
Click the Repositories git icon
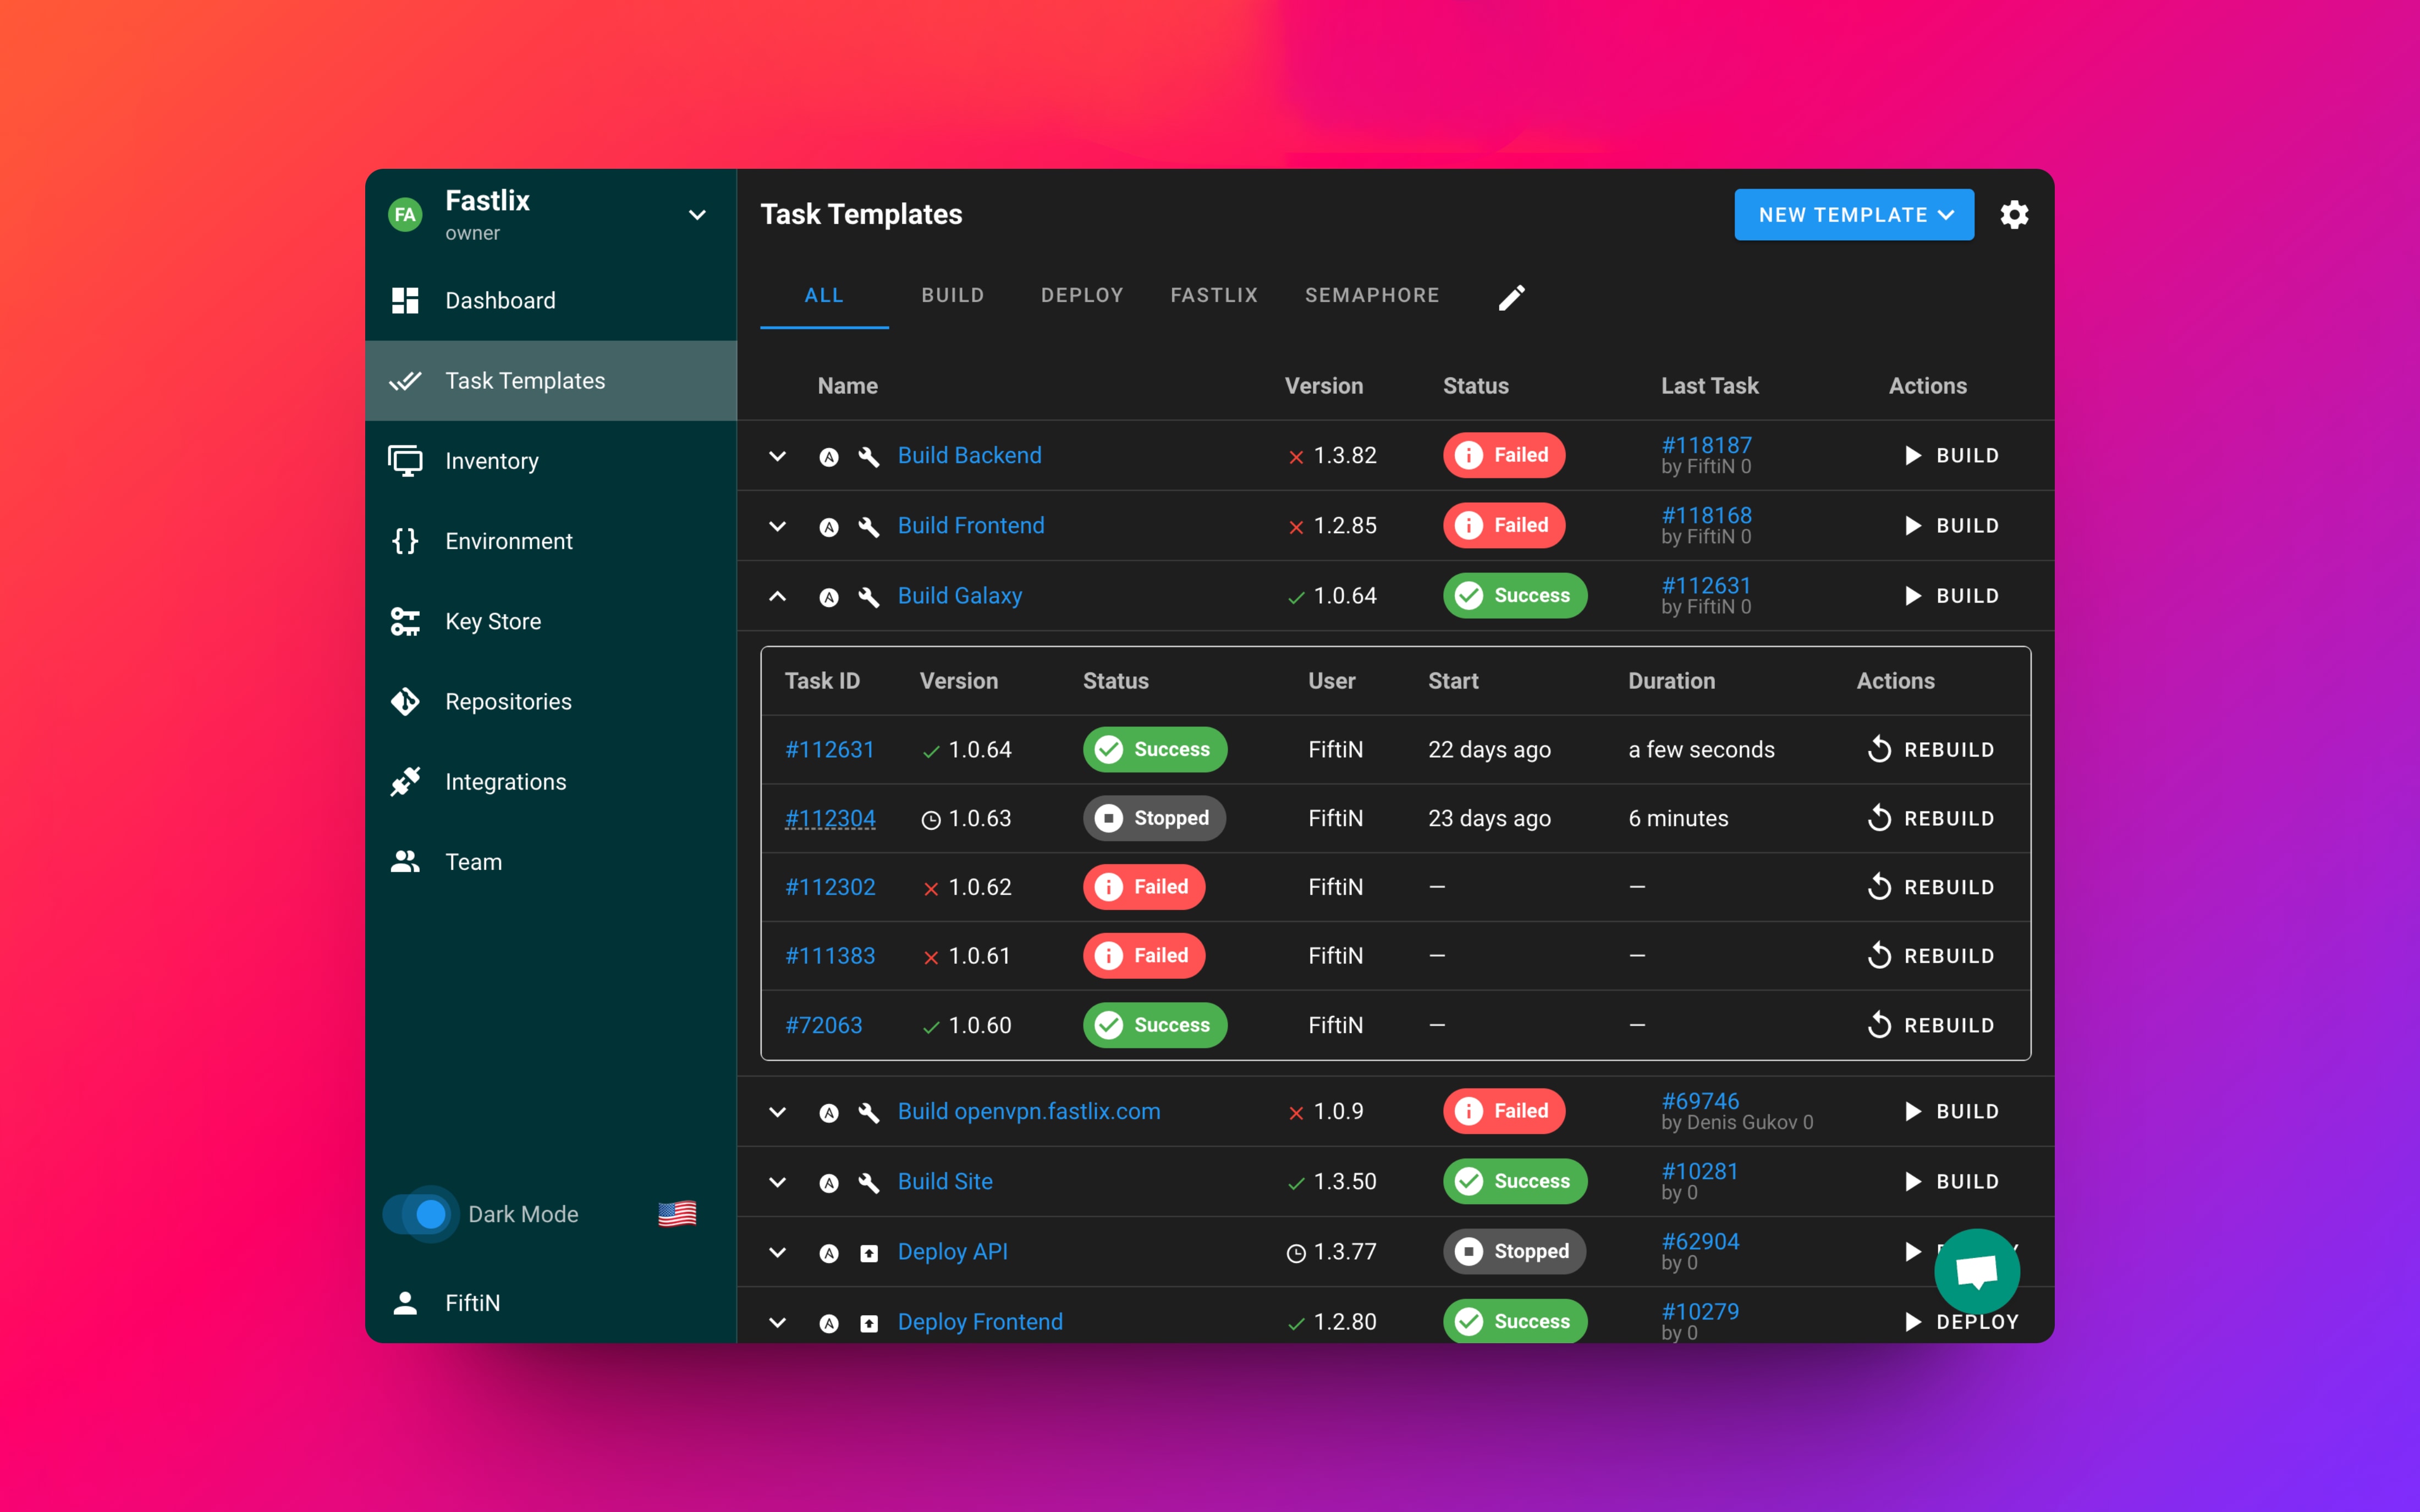405,701
